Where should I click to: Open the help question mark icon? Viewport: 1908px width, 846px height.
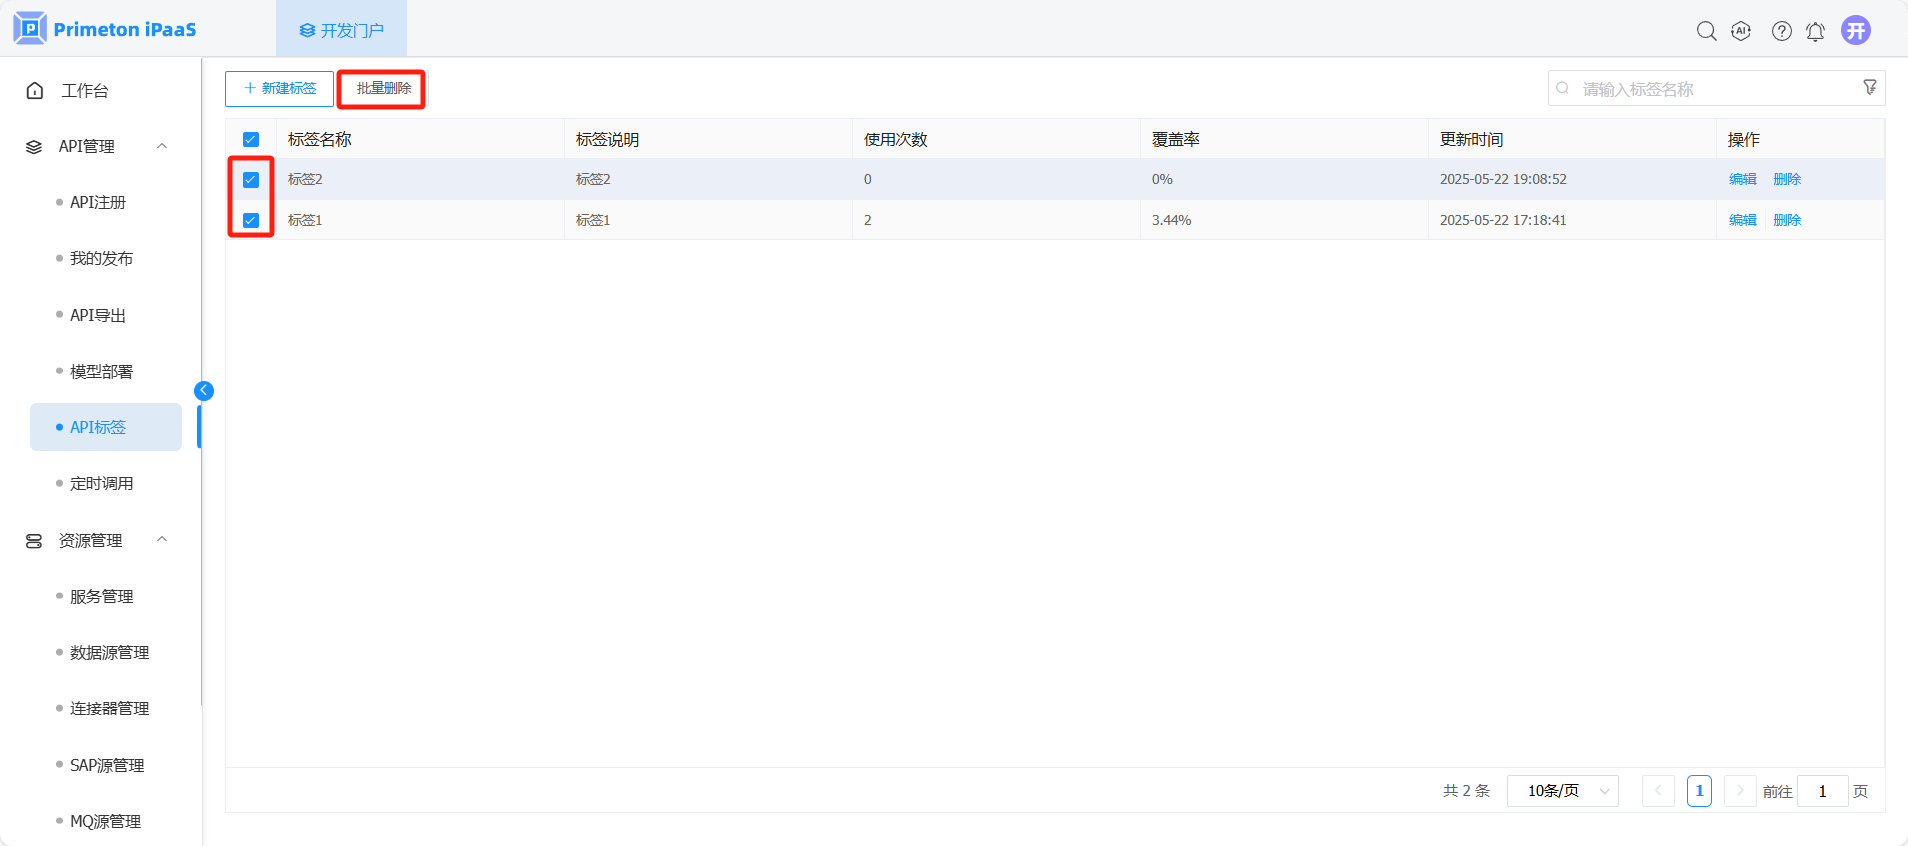tap(1781, 31)
